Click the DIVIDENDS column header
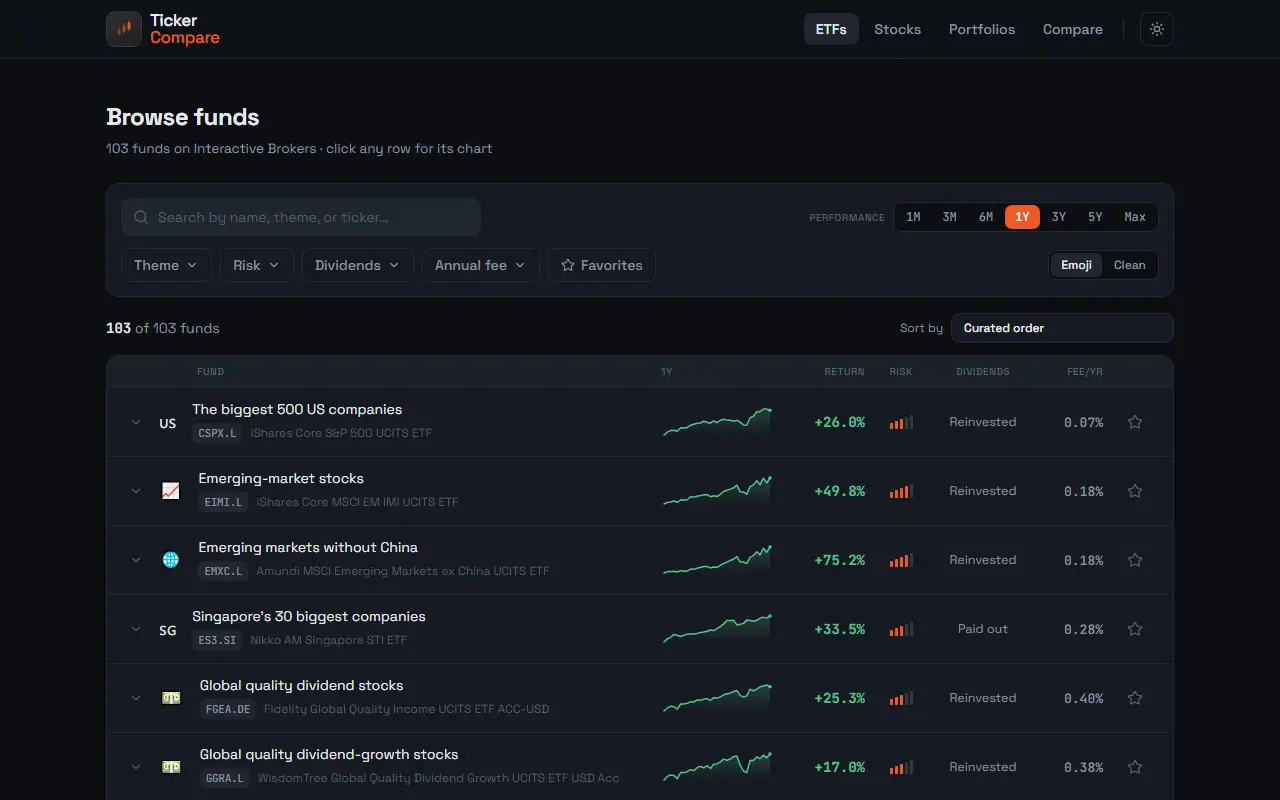The image size is (1280, 800). 983,372
